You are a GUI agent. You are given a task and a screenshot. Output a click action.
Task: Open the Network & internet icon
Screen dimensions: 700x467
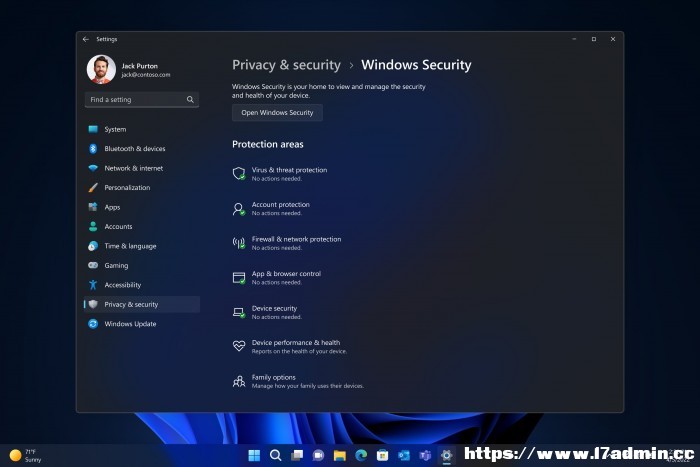point(93,168)
